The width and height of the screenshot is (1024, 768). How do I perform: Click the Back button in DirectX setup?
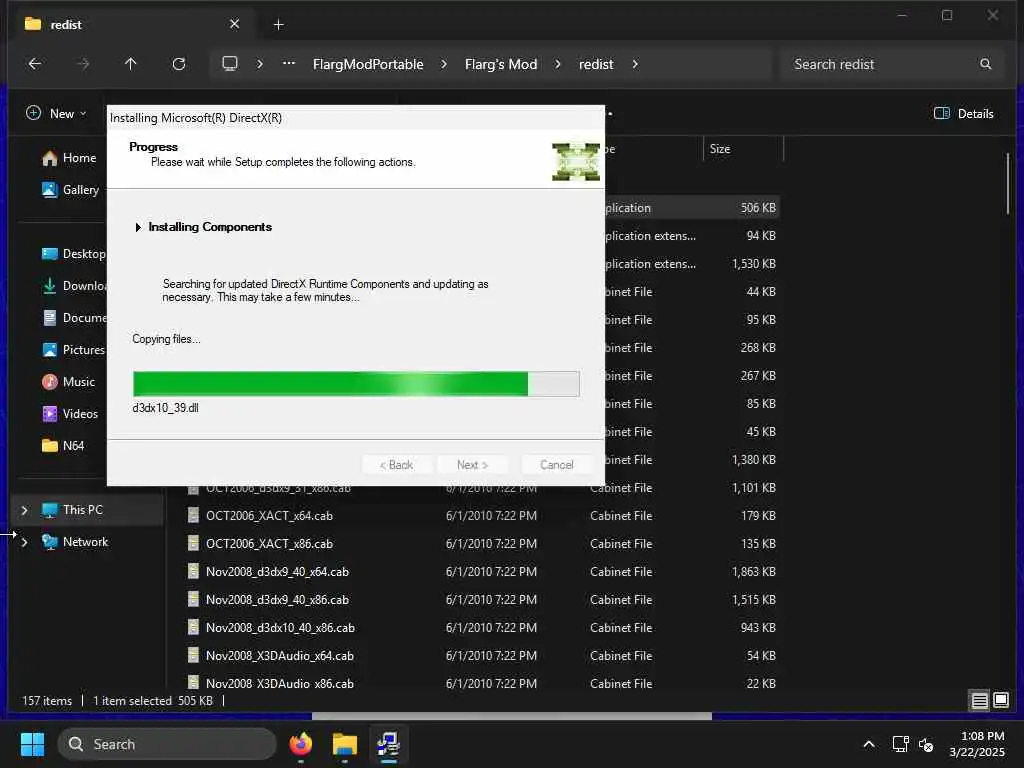[x=396, y=465]
